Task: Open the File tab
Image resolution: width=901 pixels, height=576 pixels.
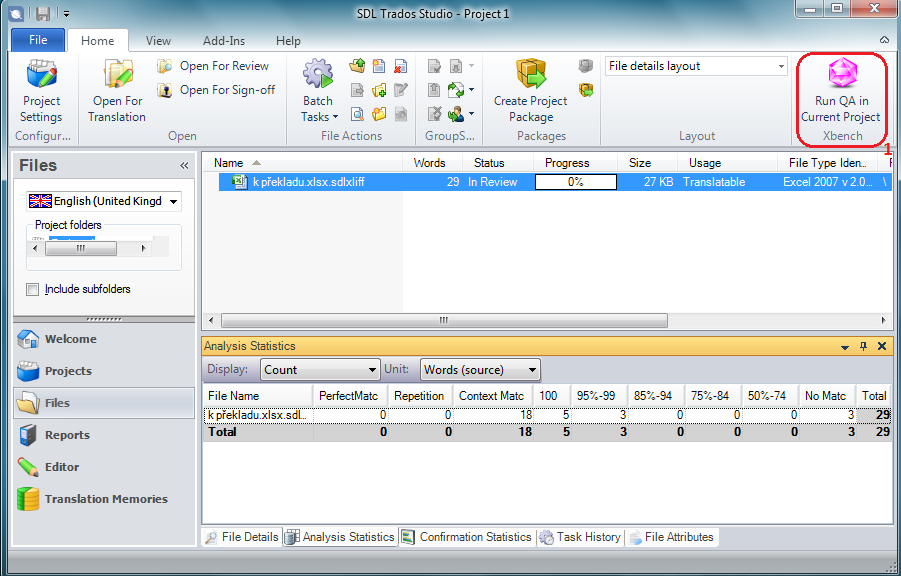Action: point(38,40)
